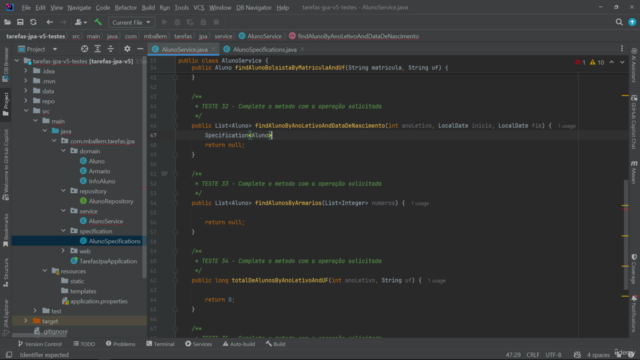Open the Auto-build tool window
The width and height of the screenshot is (640, 360).
tap(239, 344)
